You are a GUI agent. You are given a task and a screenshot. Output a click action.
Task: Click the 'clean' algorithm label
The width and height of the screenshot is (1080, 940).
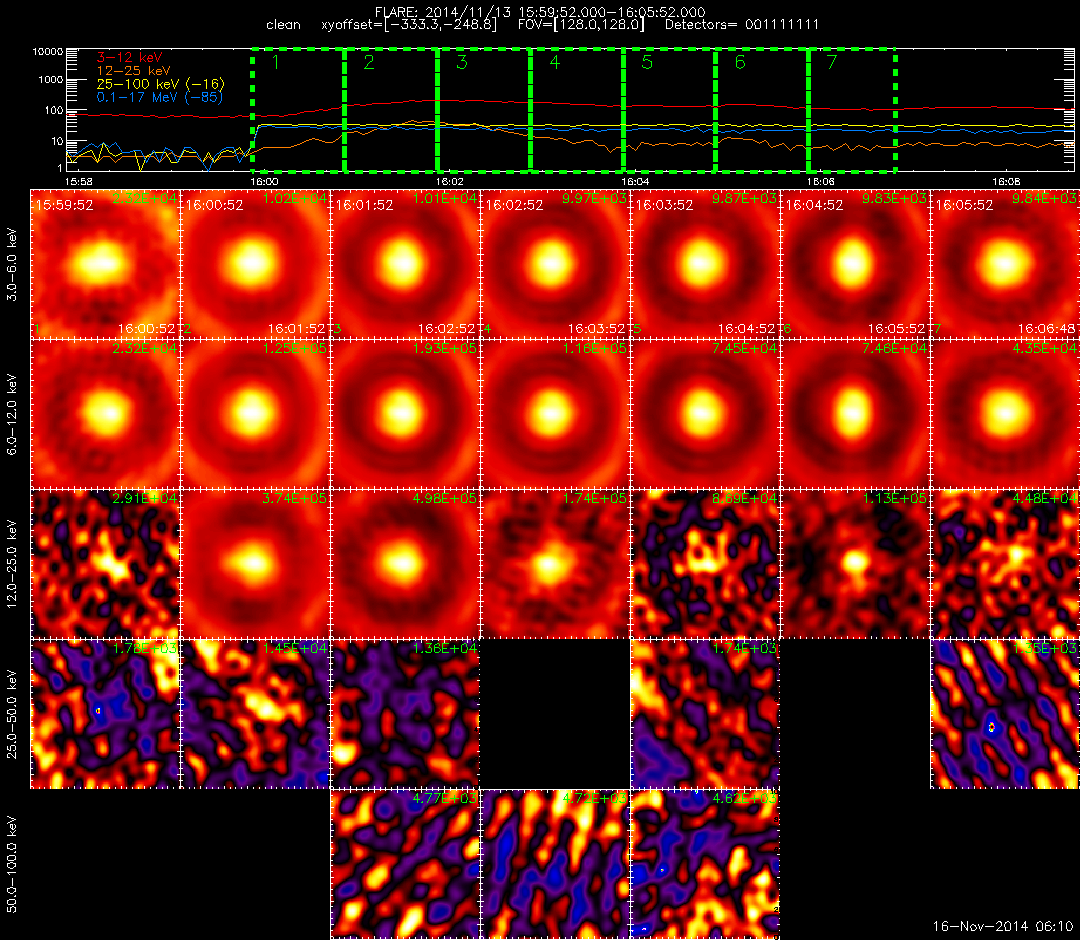coord(283,25)
